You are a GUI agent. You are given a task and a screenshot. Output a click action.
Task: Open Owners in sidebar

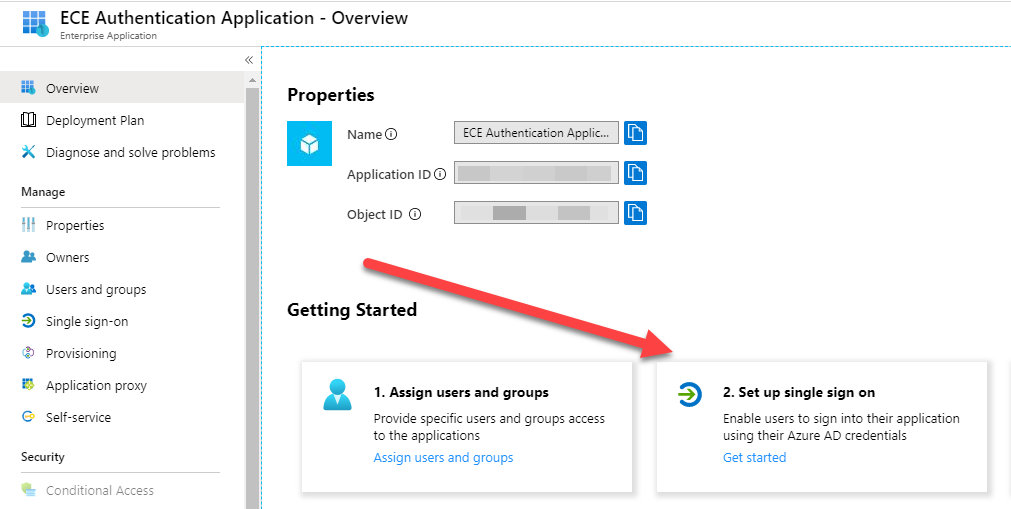pyautogui.click(x=67, y=257)
